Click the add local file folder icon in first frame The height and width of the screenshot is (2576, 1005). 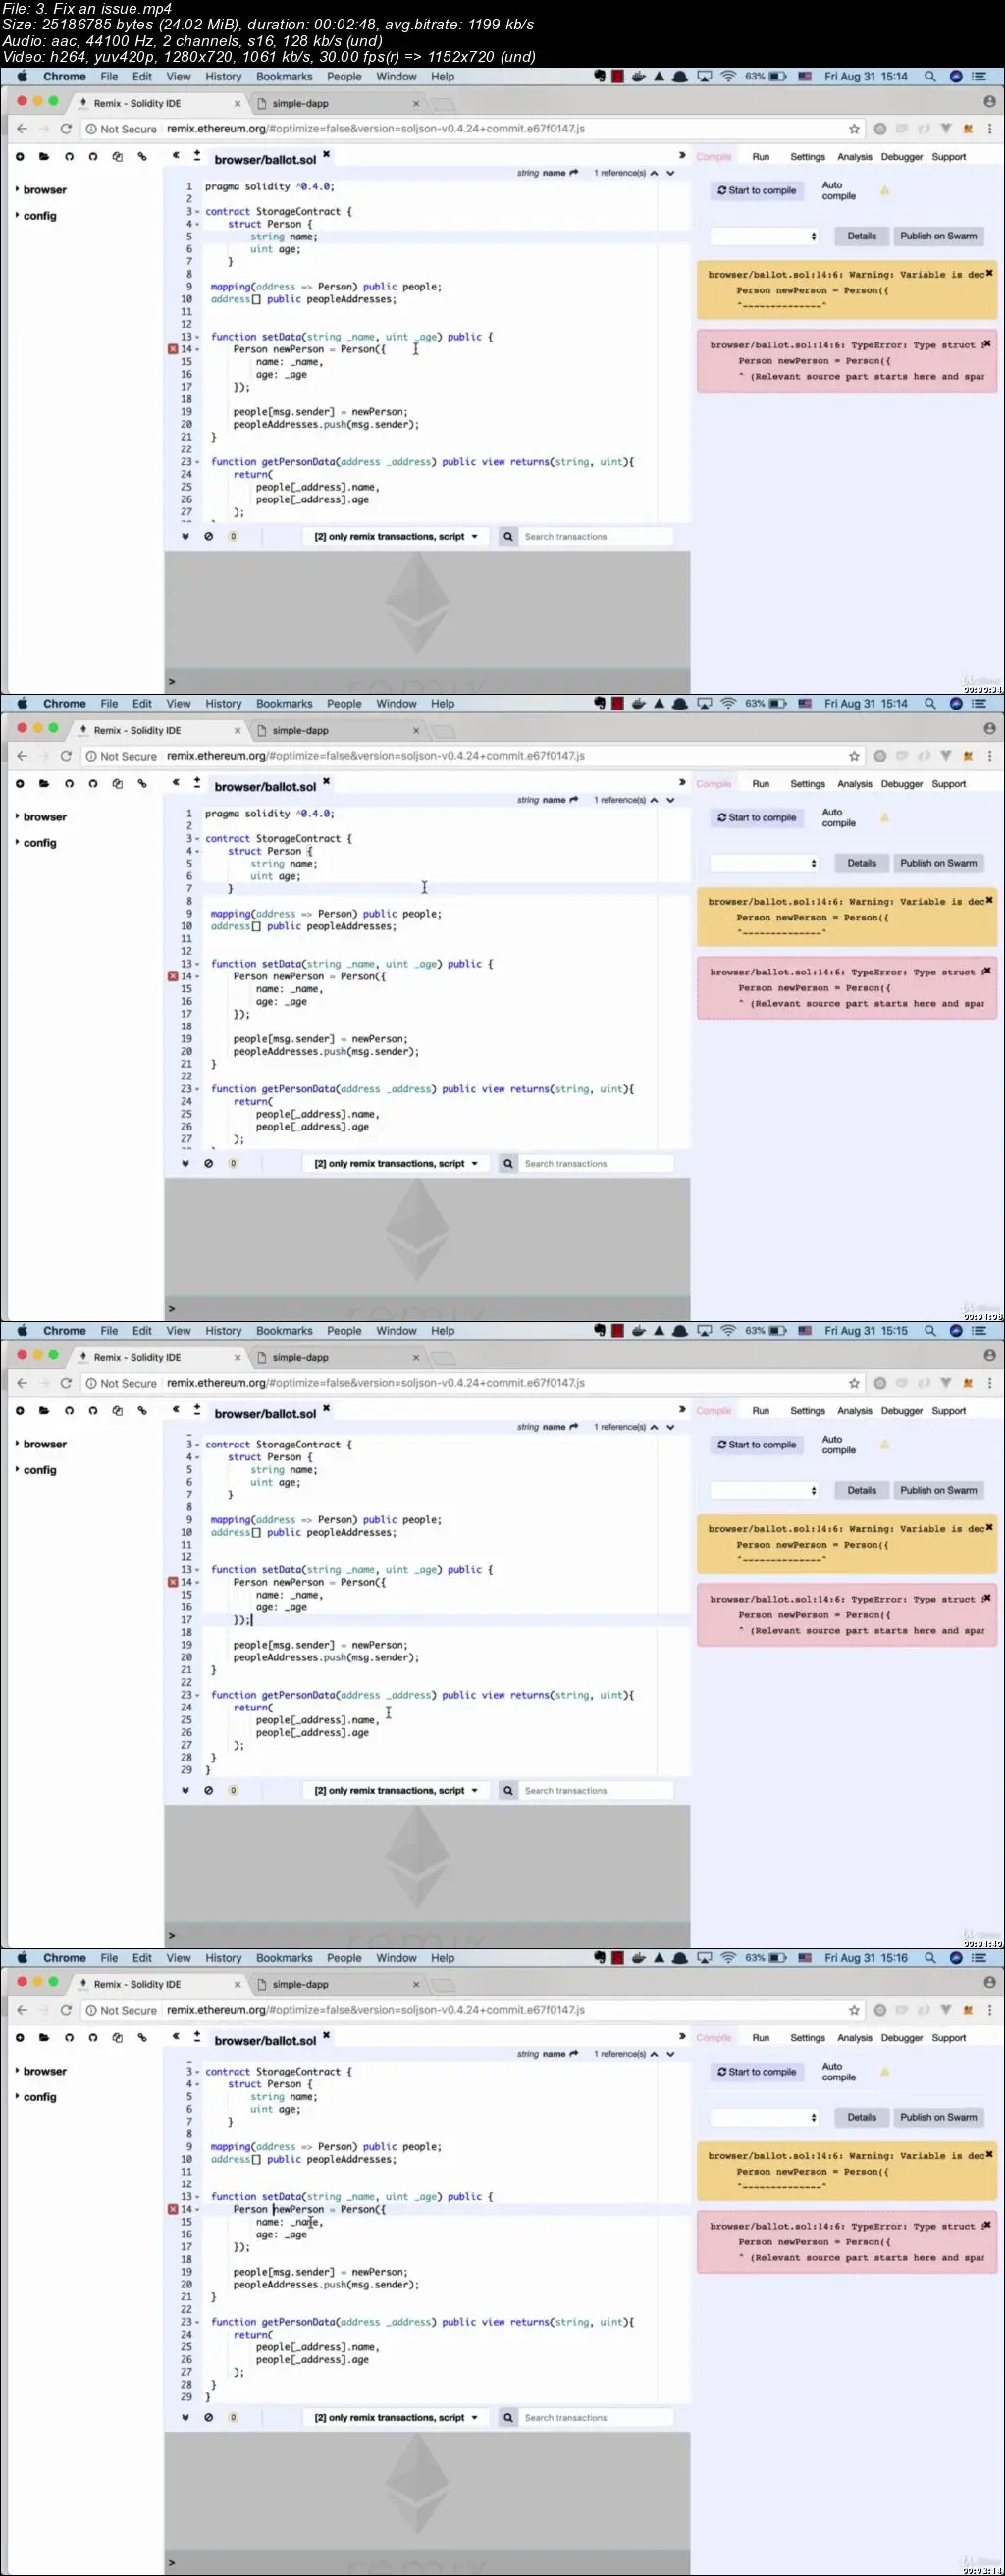44,157
